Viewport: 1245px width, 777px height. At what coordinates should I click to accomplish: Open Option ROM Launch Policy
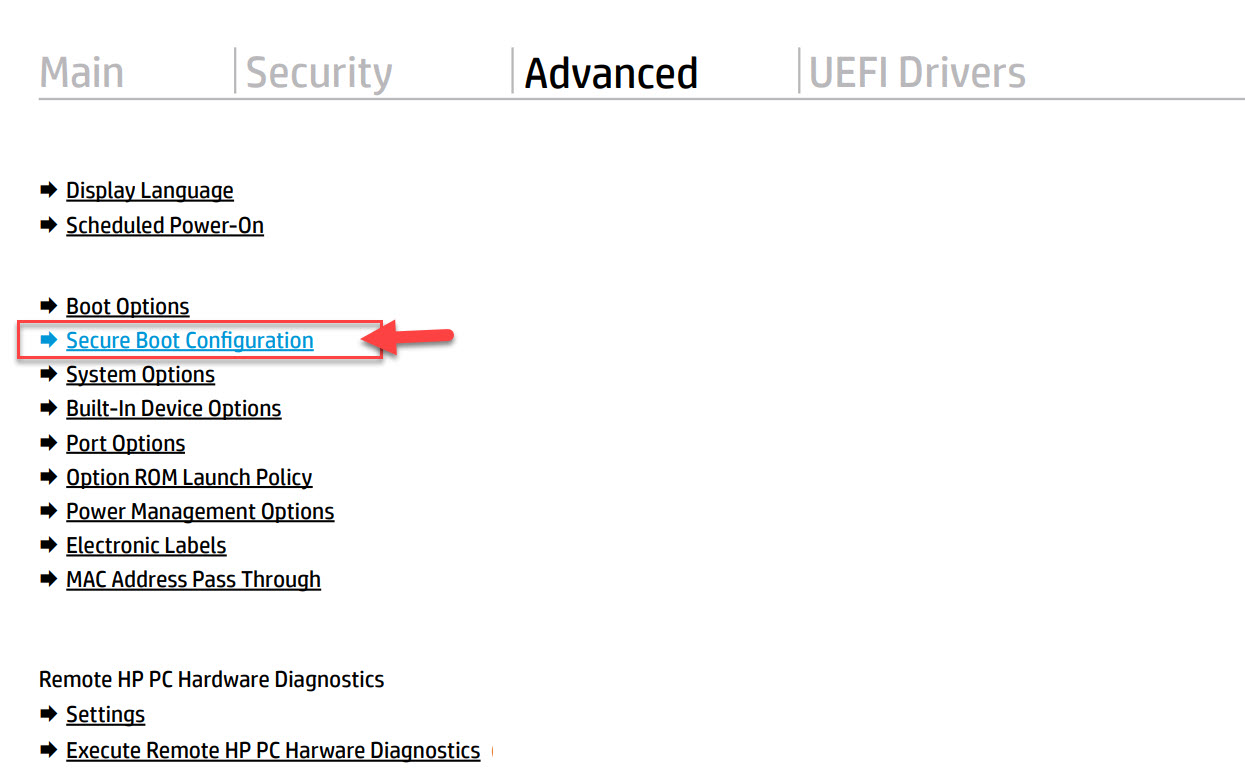(189, 477)
